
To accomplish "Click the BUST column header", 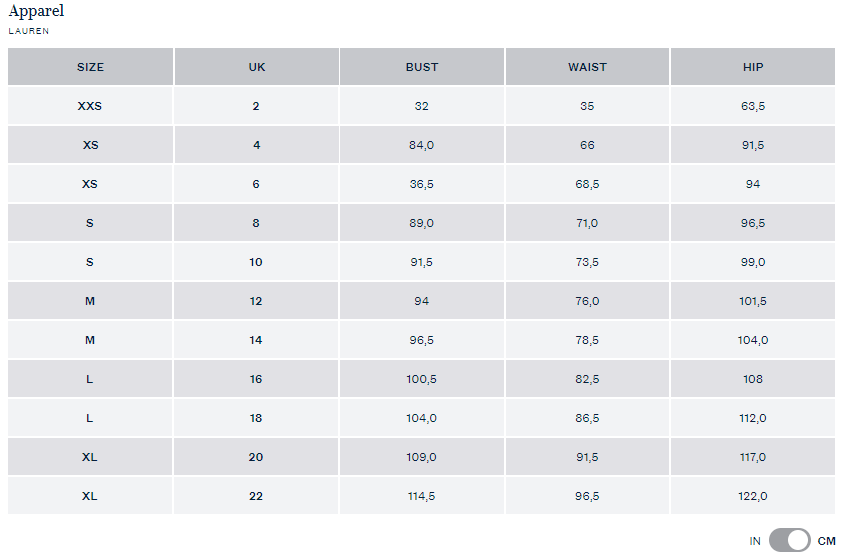I will coord(422,67).
